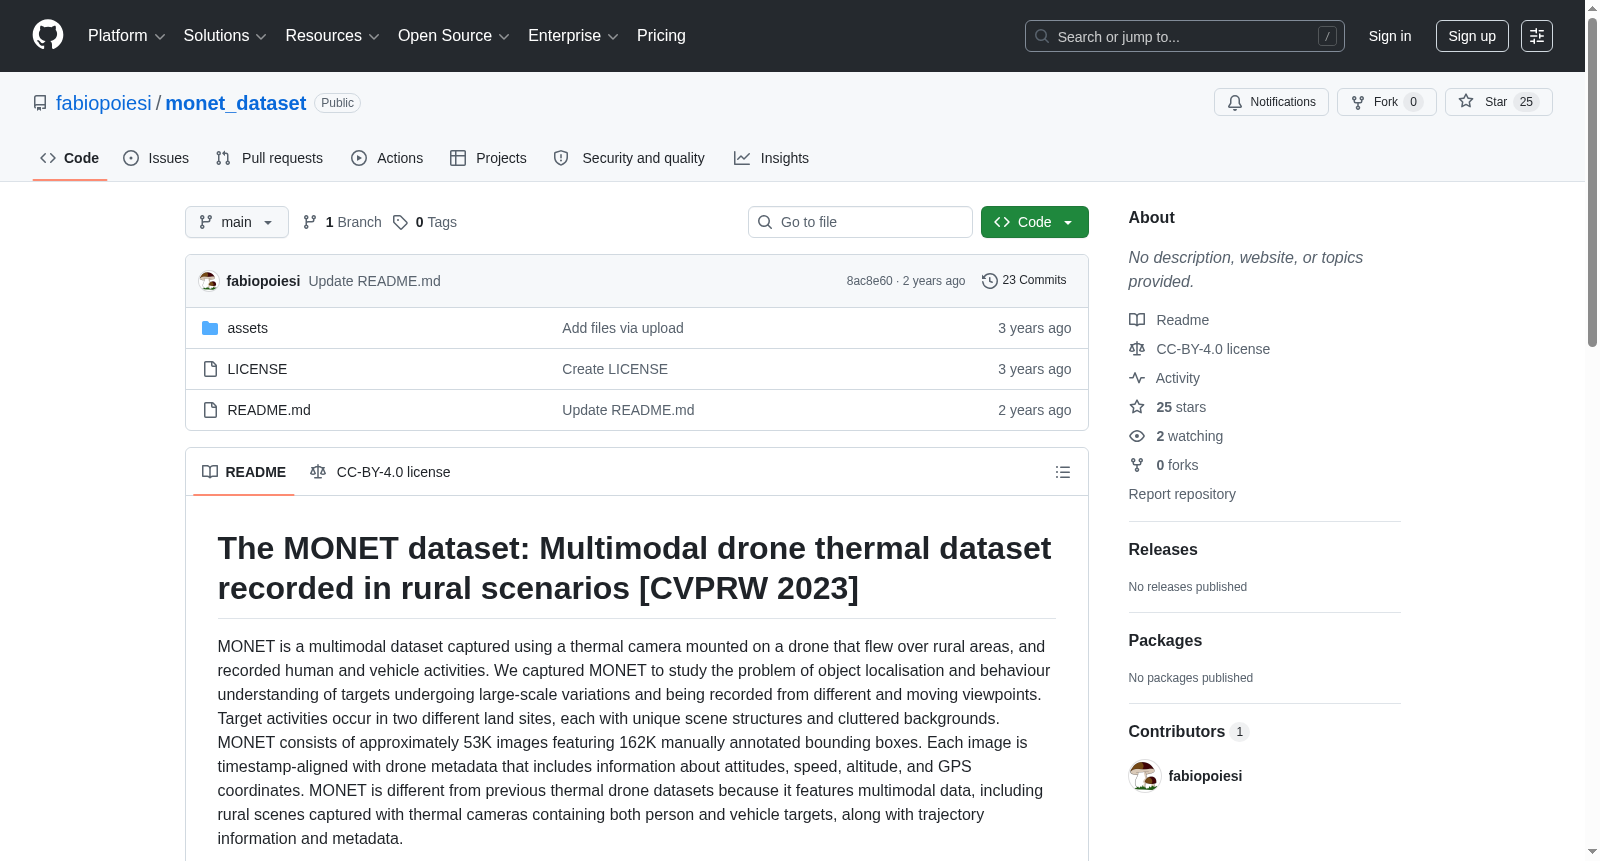Click the Sign in link

[x=1390, y=36]
